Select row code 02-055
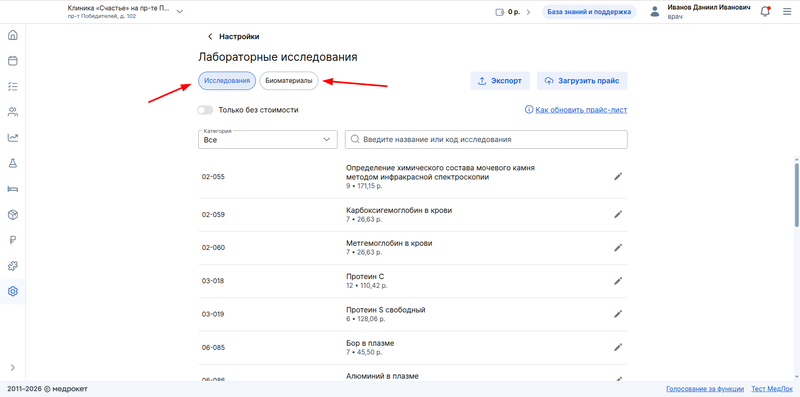This screenshot has height=397, width=800. (213, 177)
